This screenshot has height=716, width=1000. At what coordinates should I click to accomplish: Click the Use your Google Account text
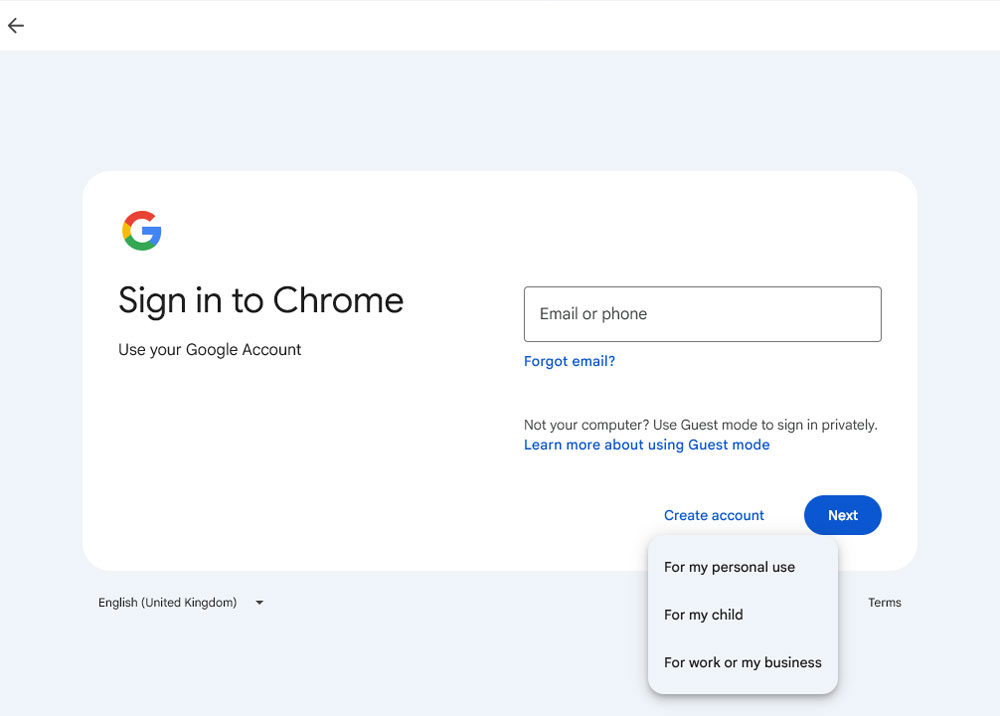(x=209, y=349)
